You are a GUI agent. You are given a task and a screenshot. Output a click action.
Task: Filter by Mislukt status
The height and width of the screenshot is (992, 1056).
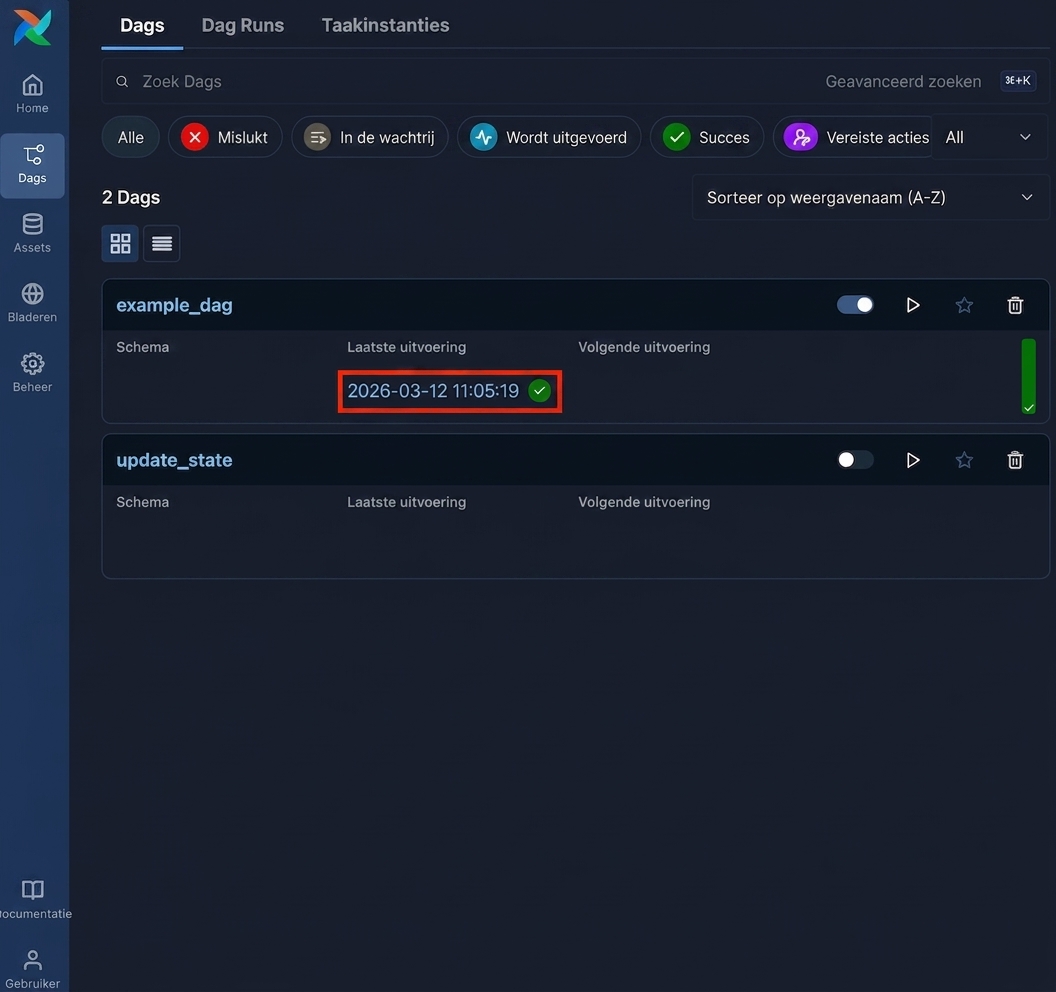point(225,137)
